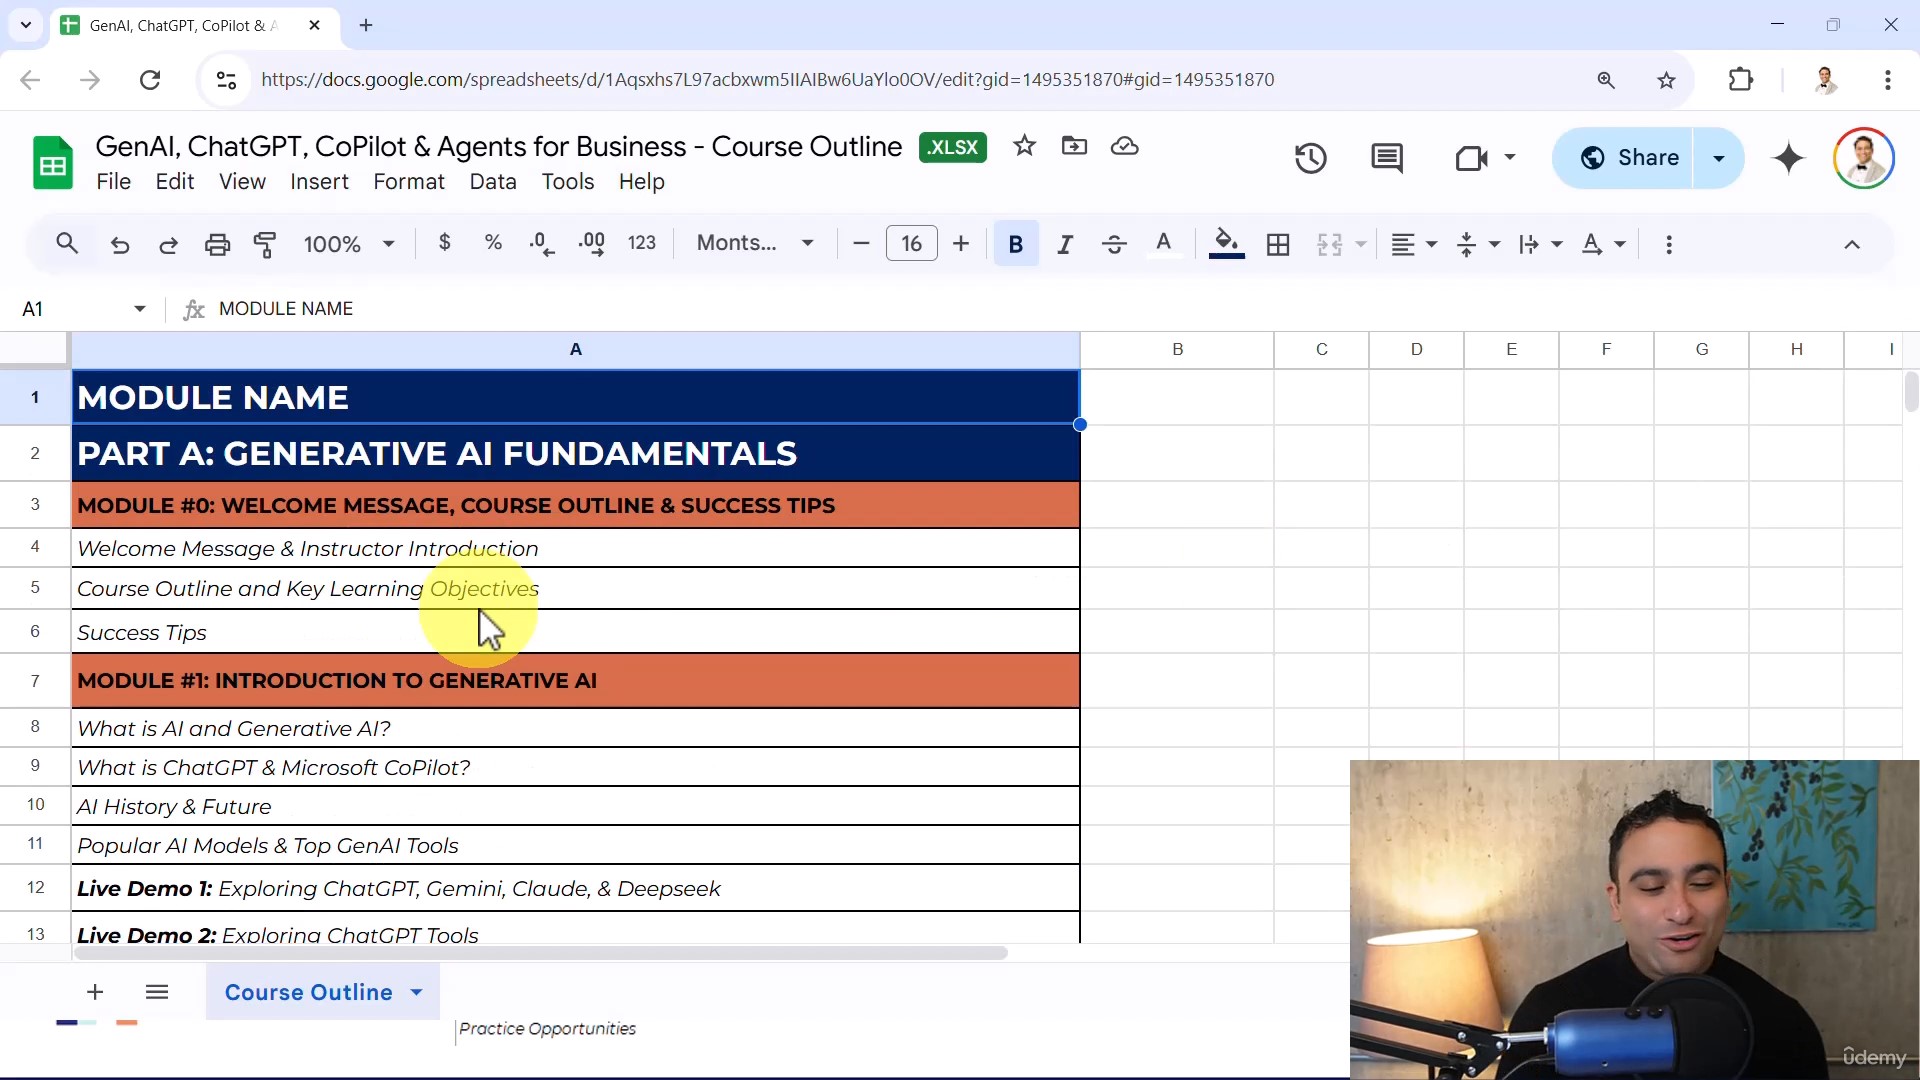Open the text color picker
Viewport: 1920px width, 1080px height.
tap(1164, 244)
